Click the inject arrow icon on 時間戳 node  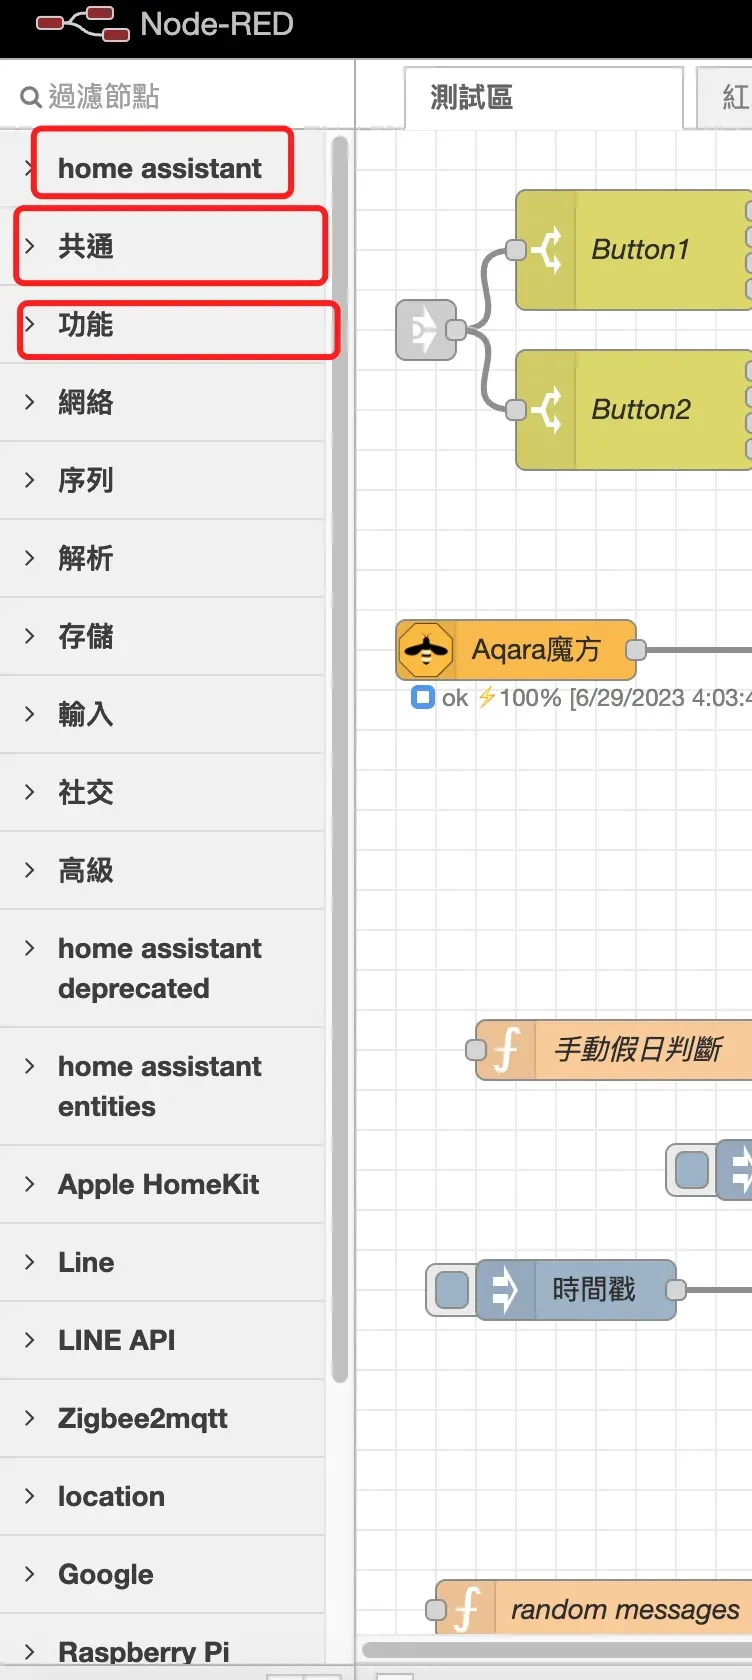pyautogui.click(x=505, y=1289)
